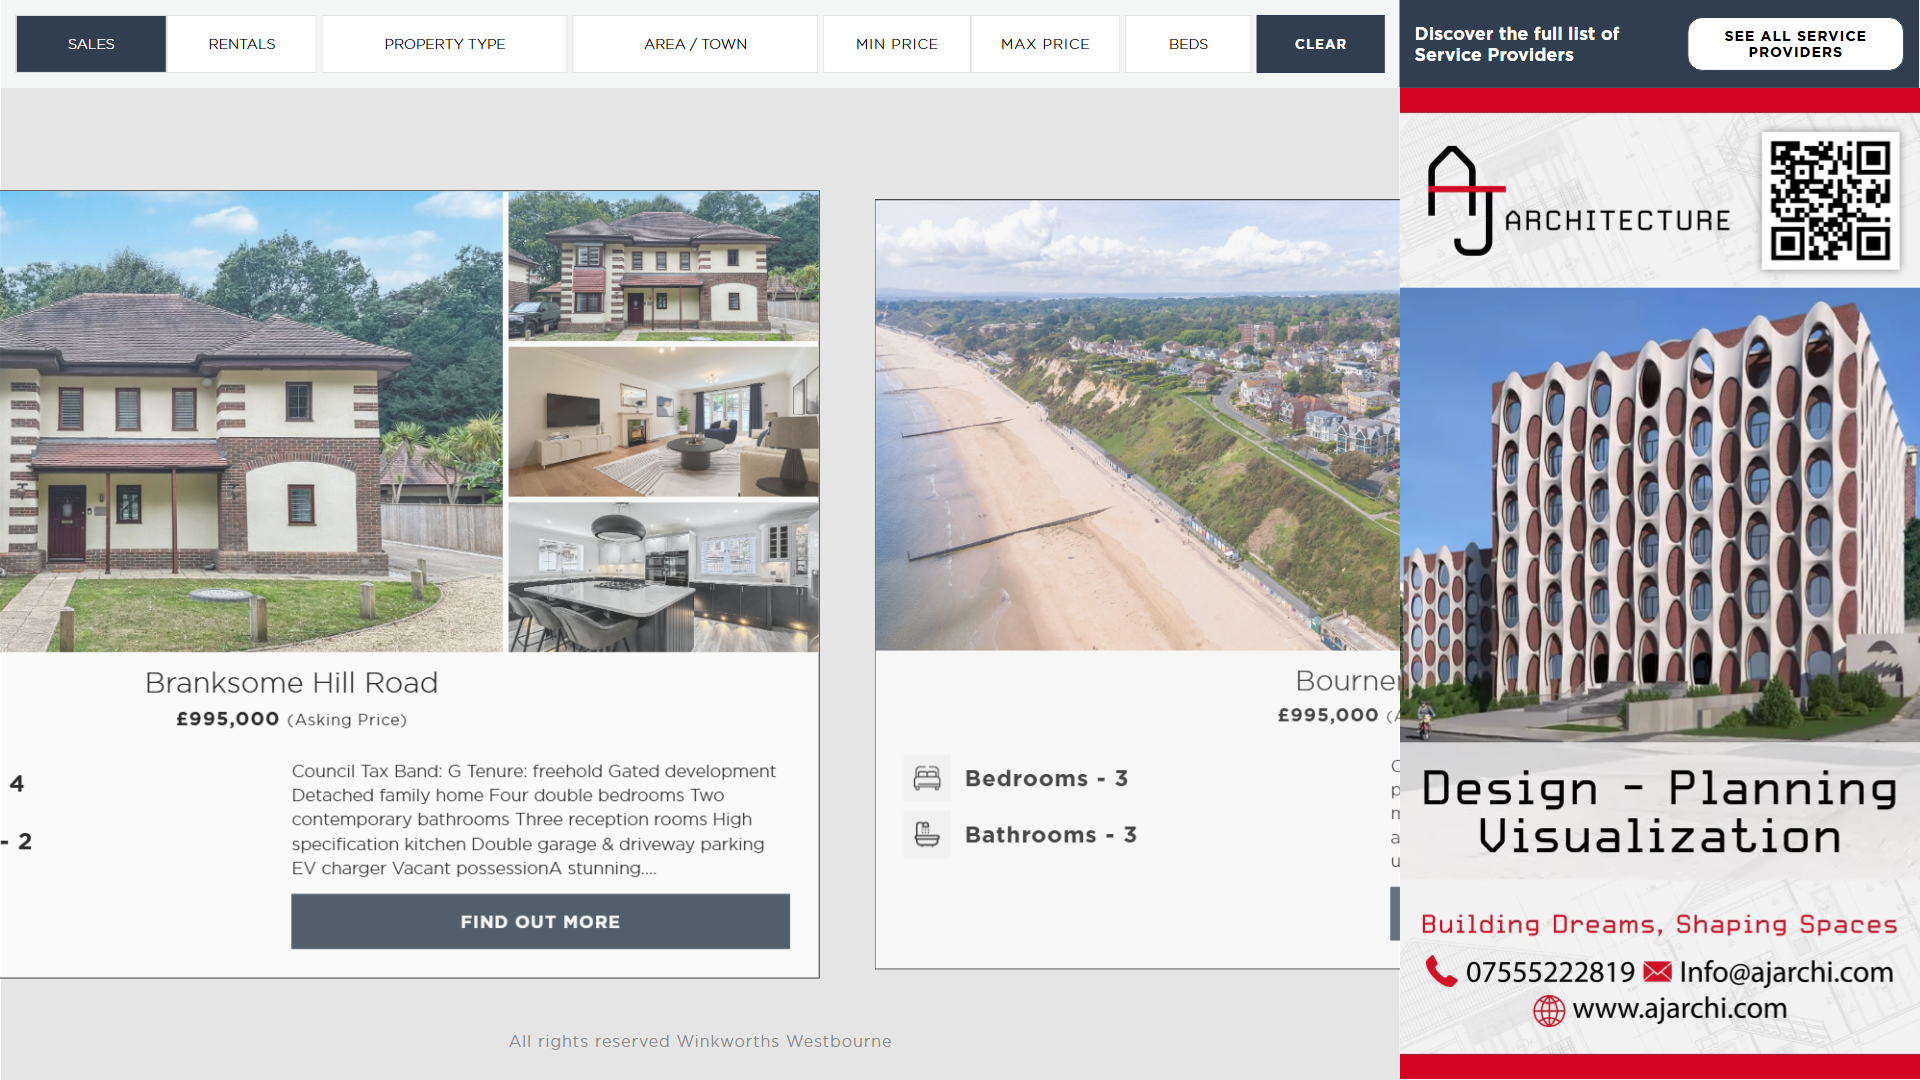
Task: Open the kitchen photo thumbnail
Action: pos(663,577)
